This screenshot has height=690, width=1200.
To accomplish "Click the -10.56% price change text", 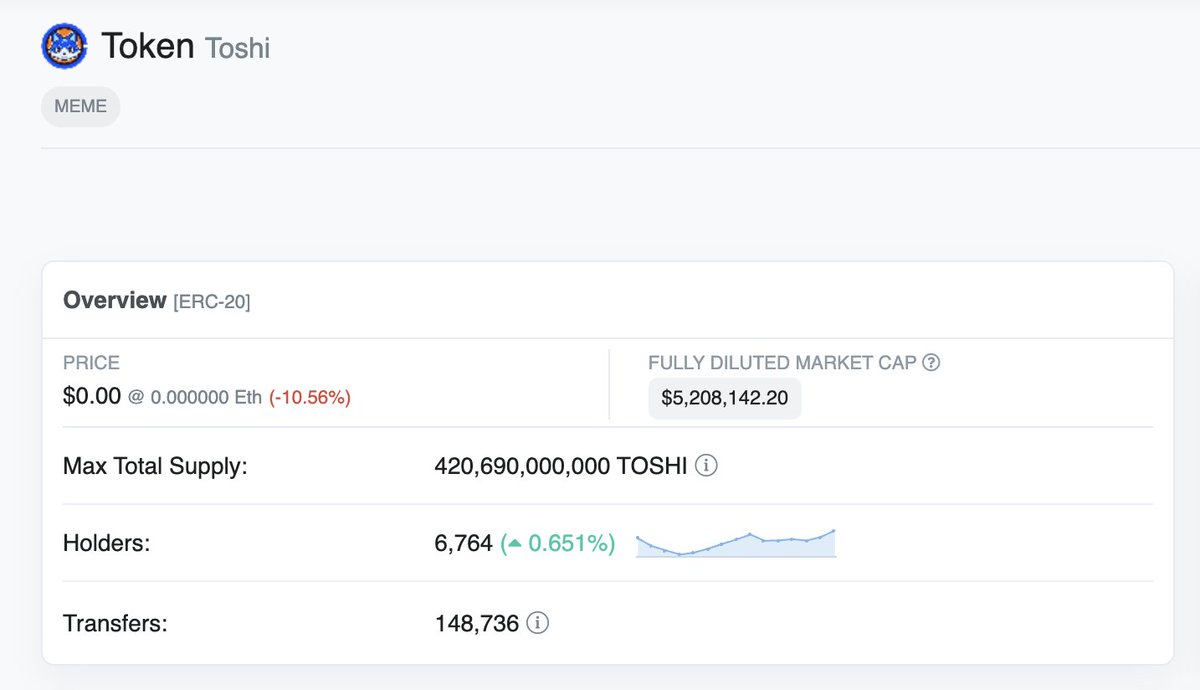I will pyautogui.click(x=310, y=397).
